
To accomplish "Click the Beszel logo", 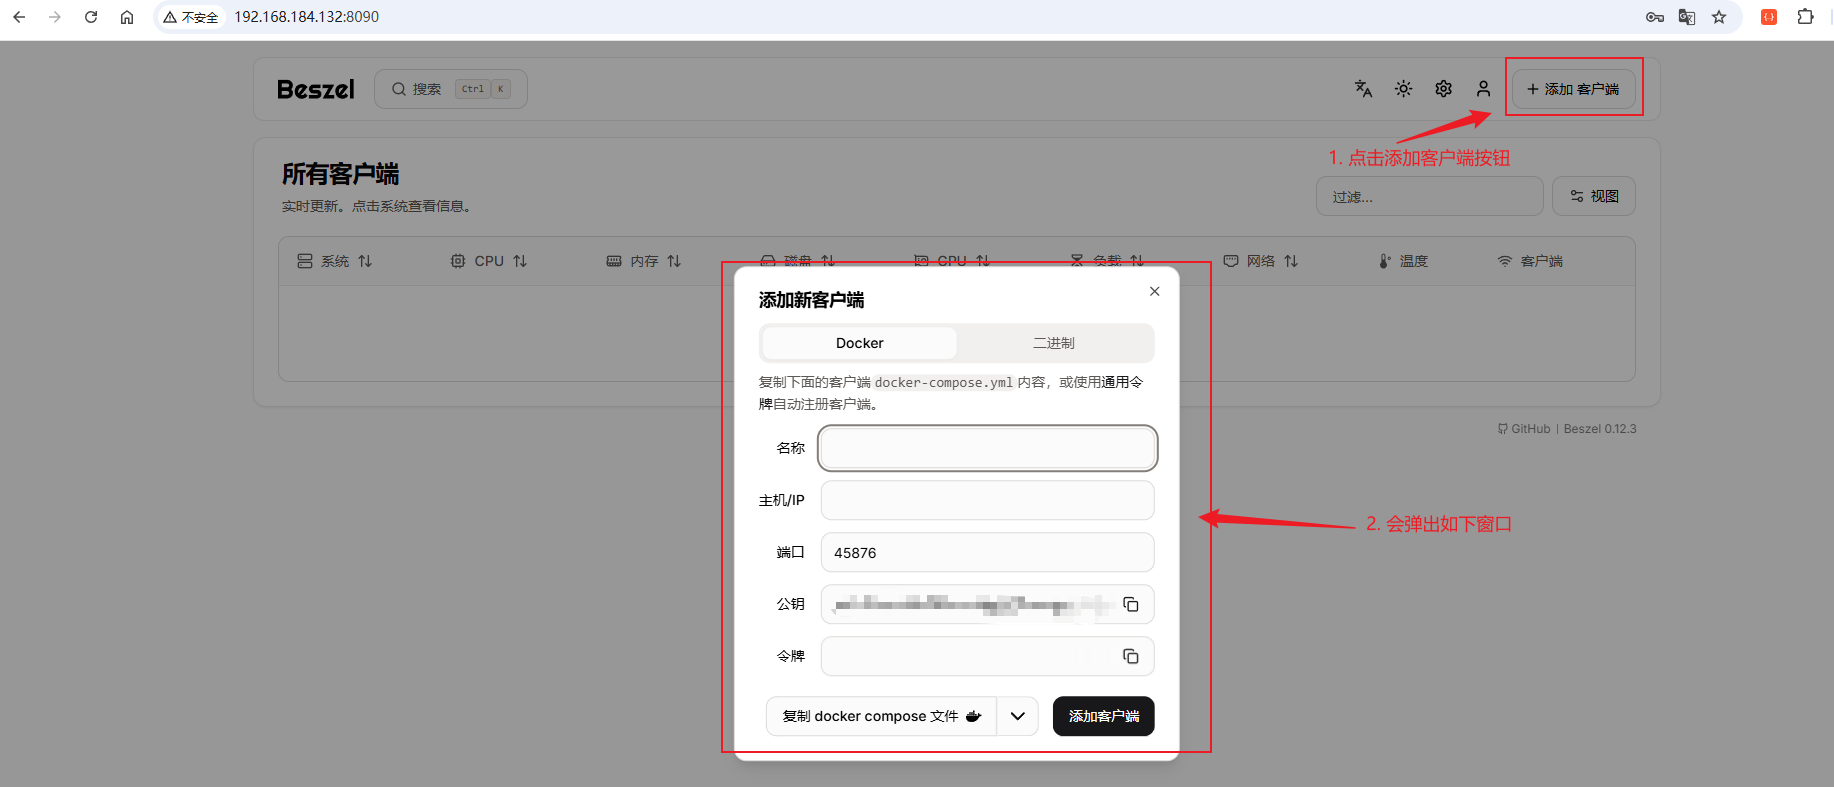I will (316, 89).
